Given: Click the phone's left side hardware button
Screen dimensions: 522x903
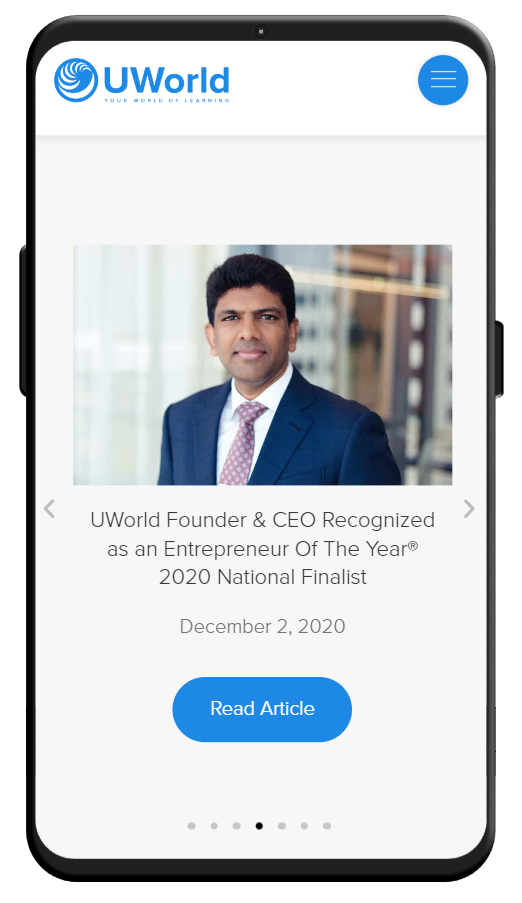Looking at the screenshot, I should coord(23,321).
